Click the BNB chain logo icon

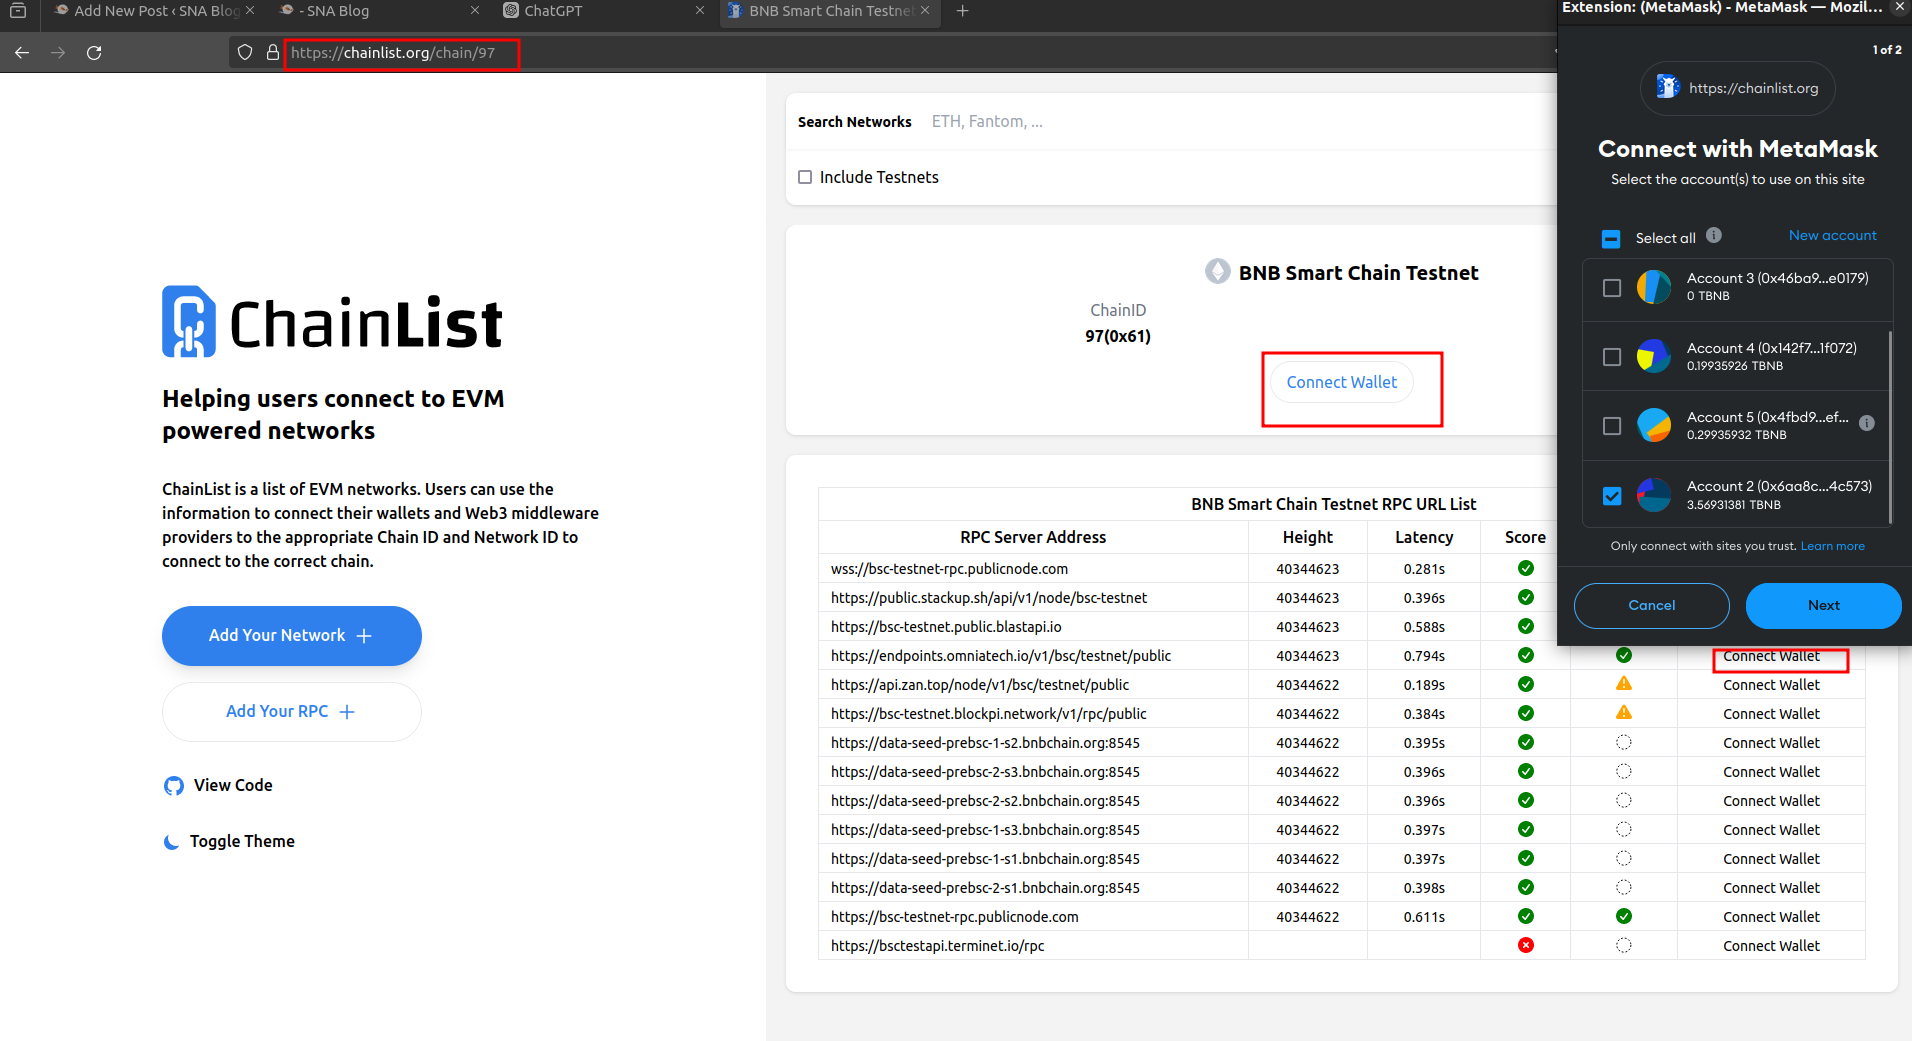(1217, 272)
